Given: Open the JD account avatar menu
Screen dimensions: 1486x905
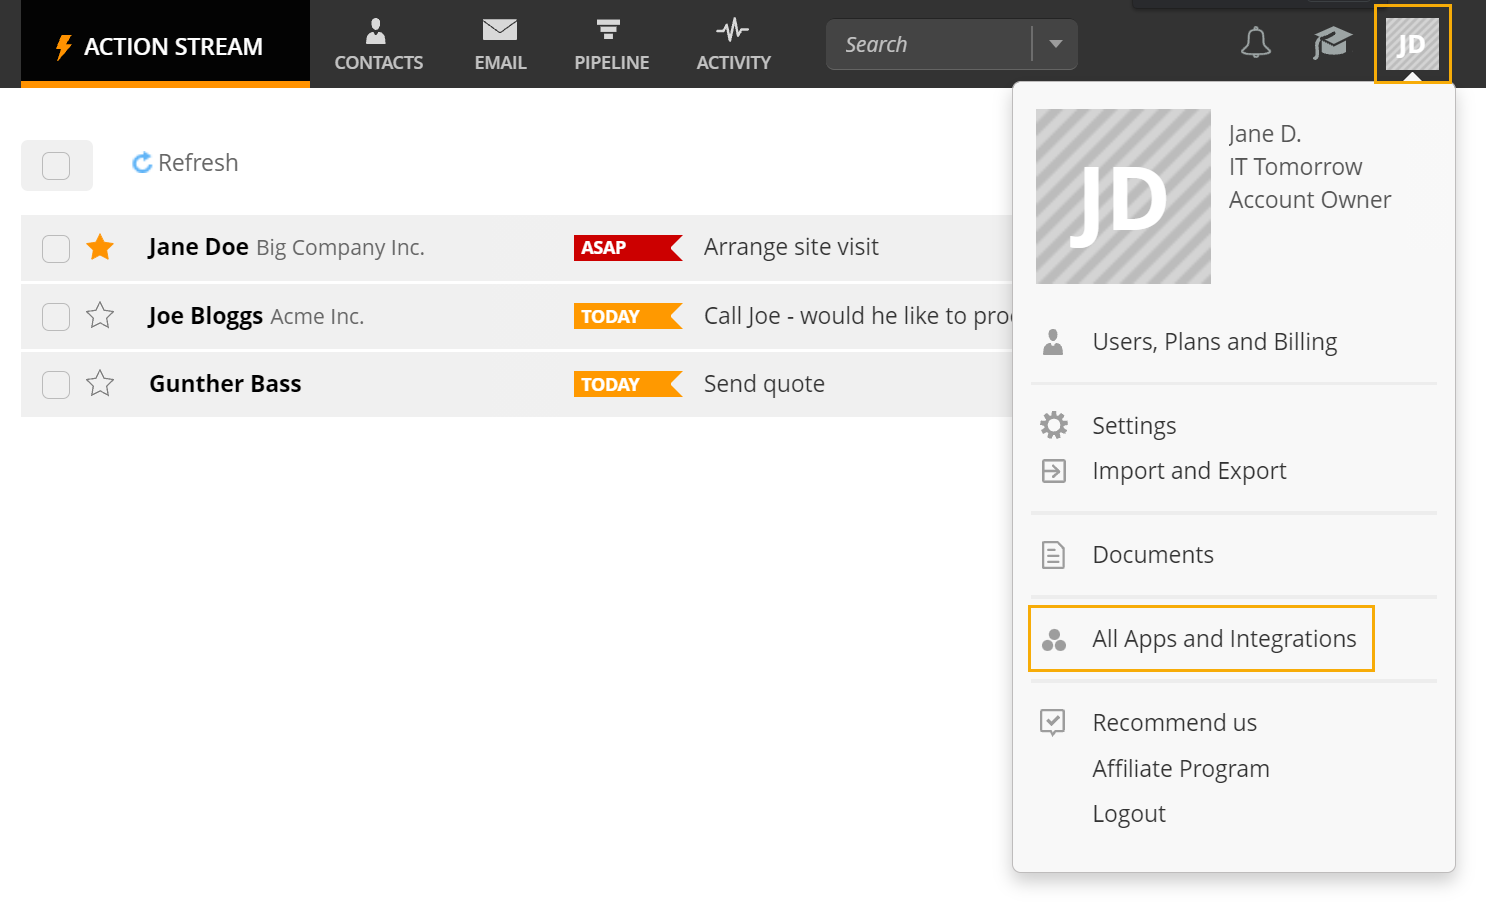Looking at the screenshot, I should [x=1412, y=44].
